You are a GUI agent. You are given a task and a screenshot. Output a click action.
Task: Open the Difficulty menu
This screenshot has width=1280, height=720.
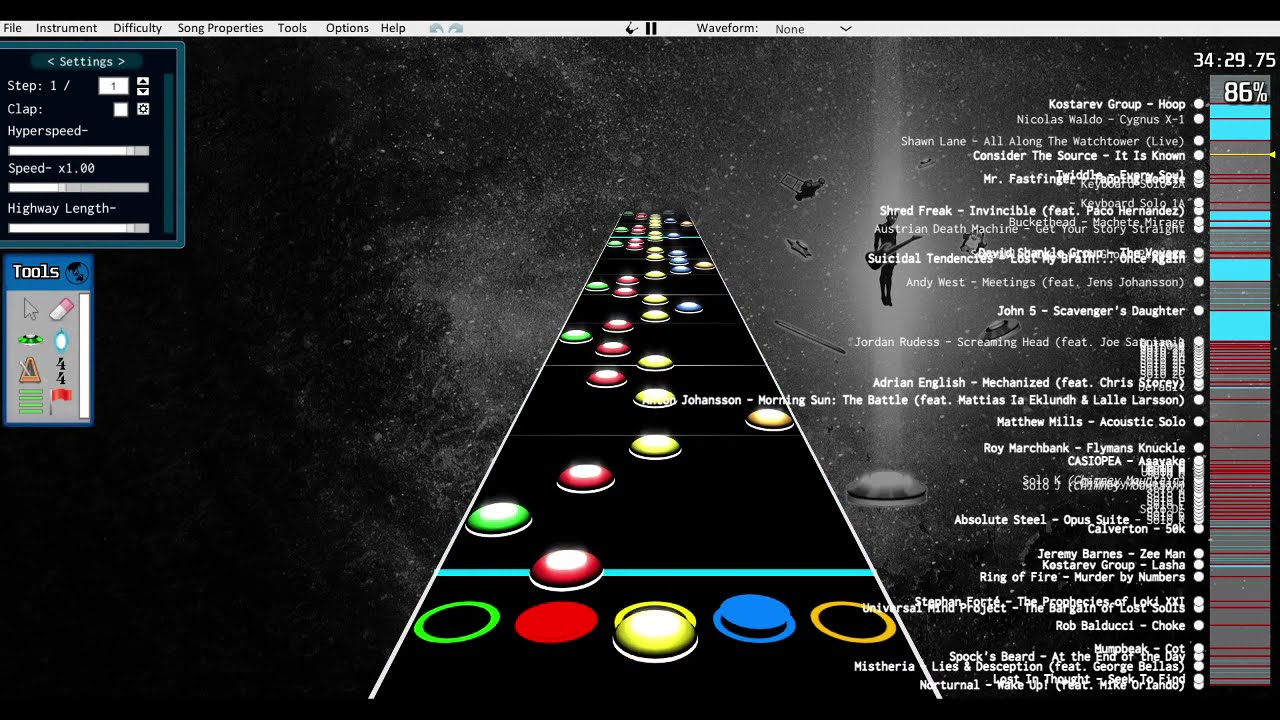pyautogui.click(x=137, y=28)
